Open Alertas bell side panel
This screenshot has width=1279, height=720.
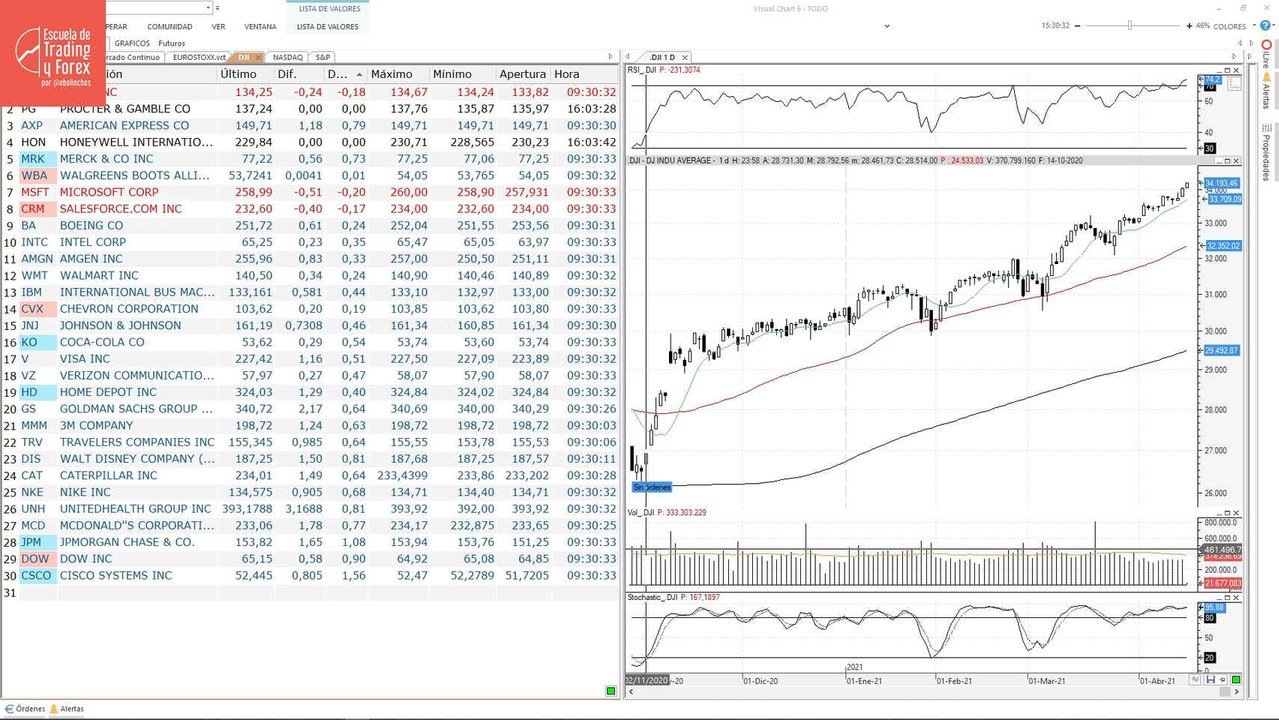coord(1266,91)
